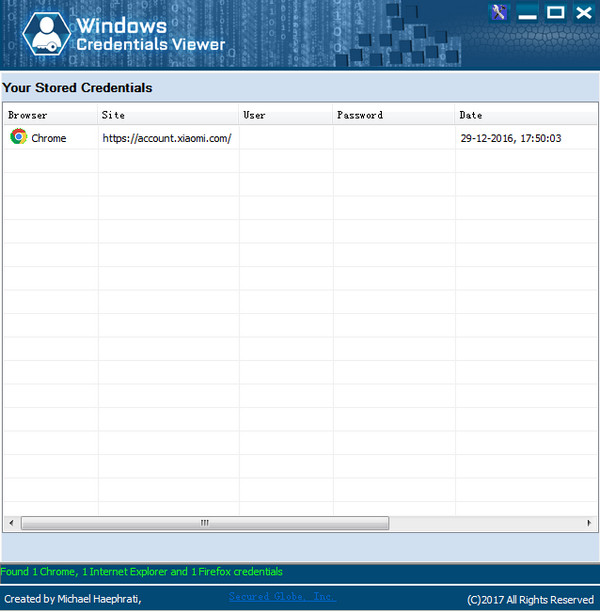Image resolution: width=600 pixels, height=612 pixels.
Task: Click the horizontal scrollbar thumb
Action: [205, 523]
